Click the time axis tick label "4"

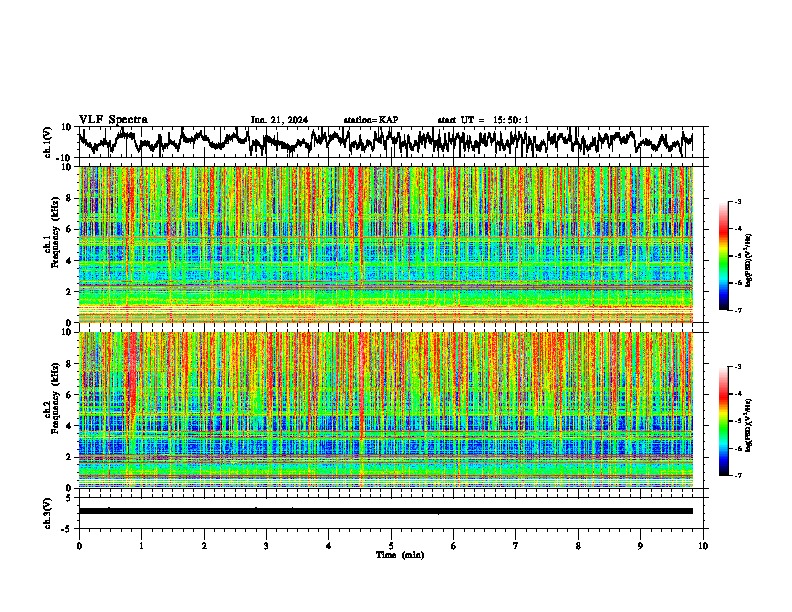pyautogui.click(x=329, y=546)
